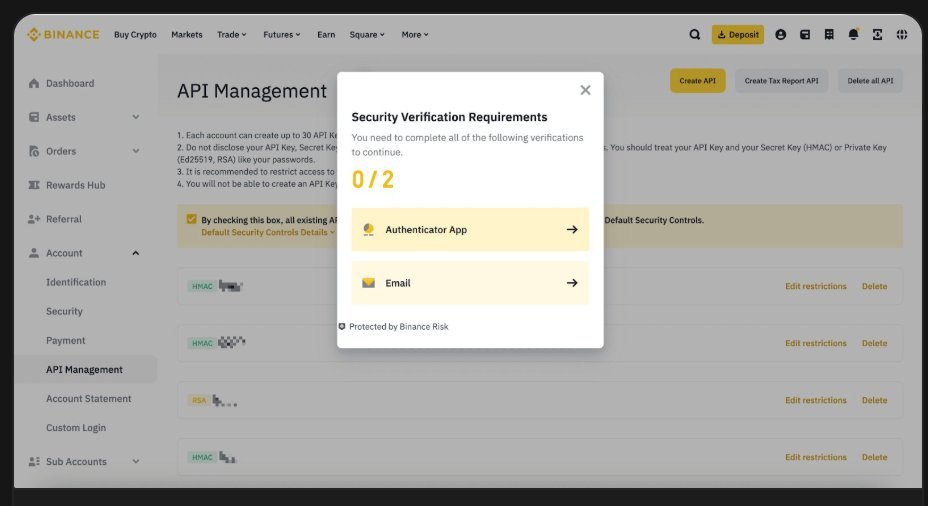The height and width of the screenshot is (506, 928).
Task: Open the wallet icon in the header
Action: point(805,34)
